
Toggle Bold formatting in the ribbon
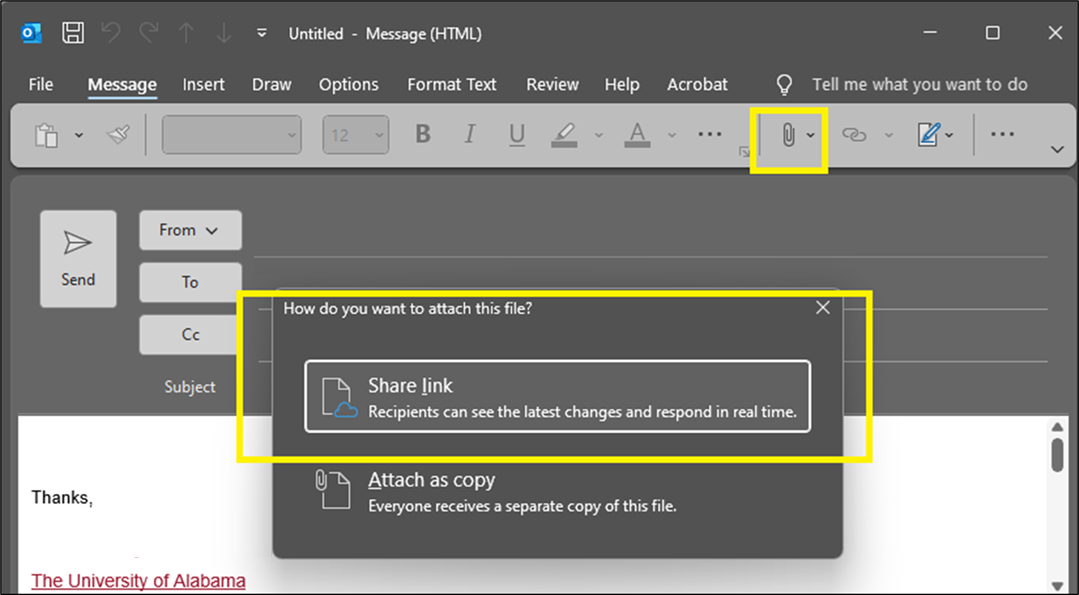point(423,134)
